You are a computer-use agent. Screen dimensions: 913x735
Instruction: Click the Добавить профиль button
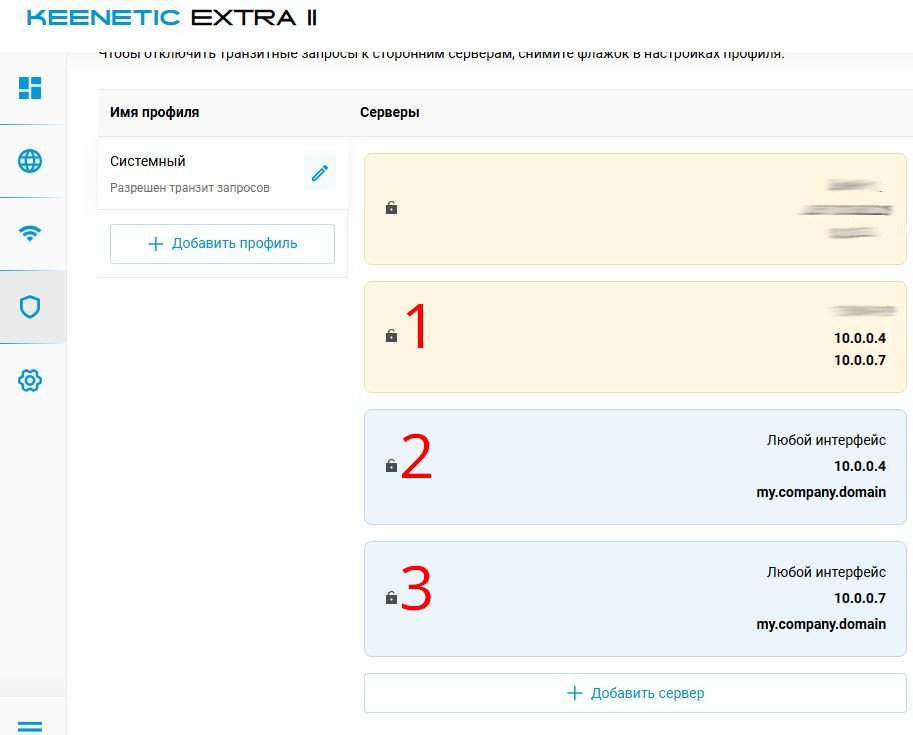pos(222,243)
